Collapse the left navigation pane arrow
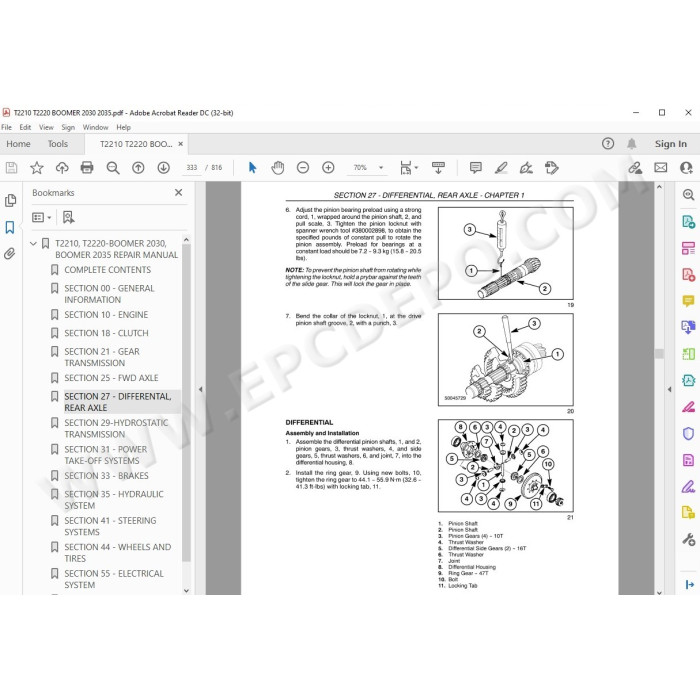The image size is (700, 700). pyautogui.click(x=200, y=389)
